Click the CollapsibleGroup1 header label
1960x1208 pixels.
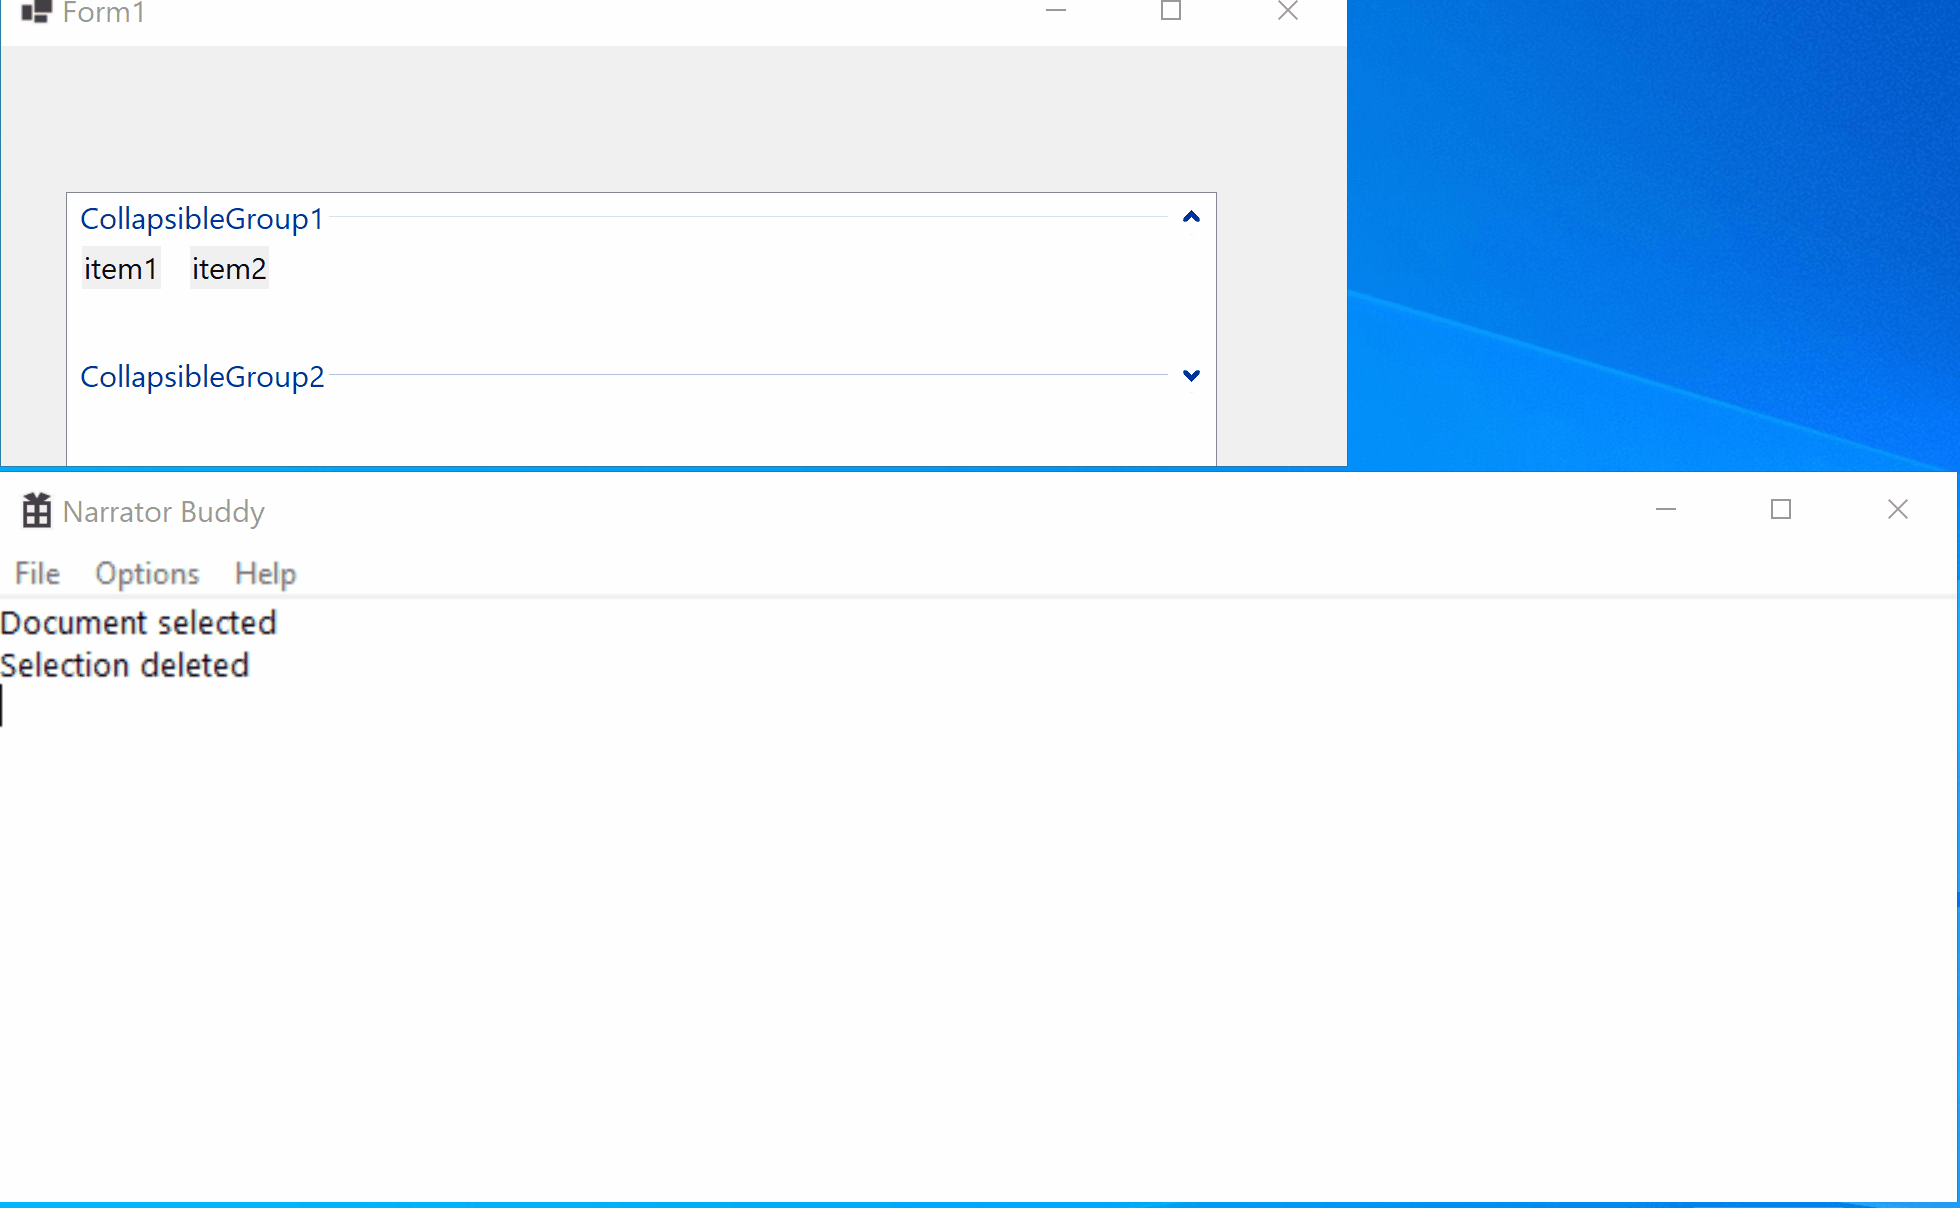coord(201,218)
